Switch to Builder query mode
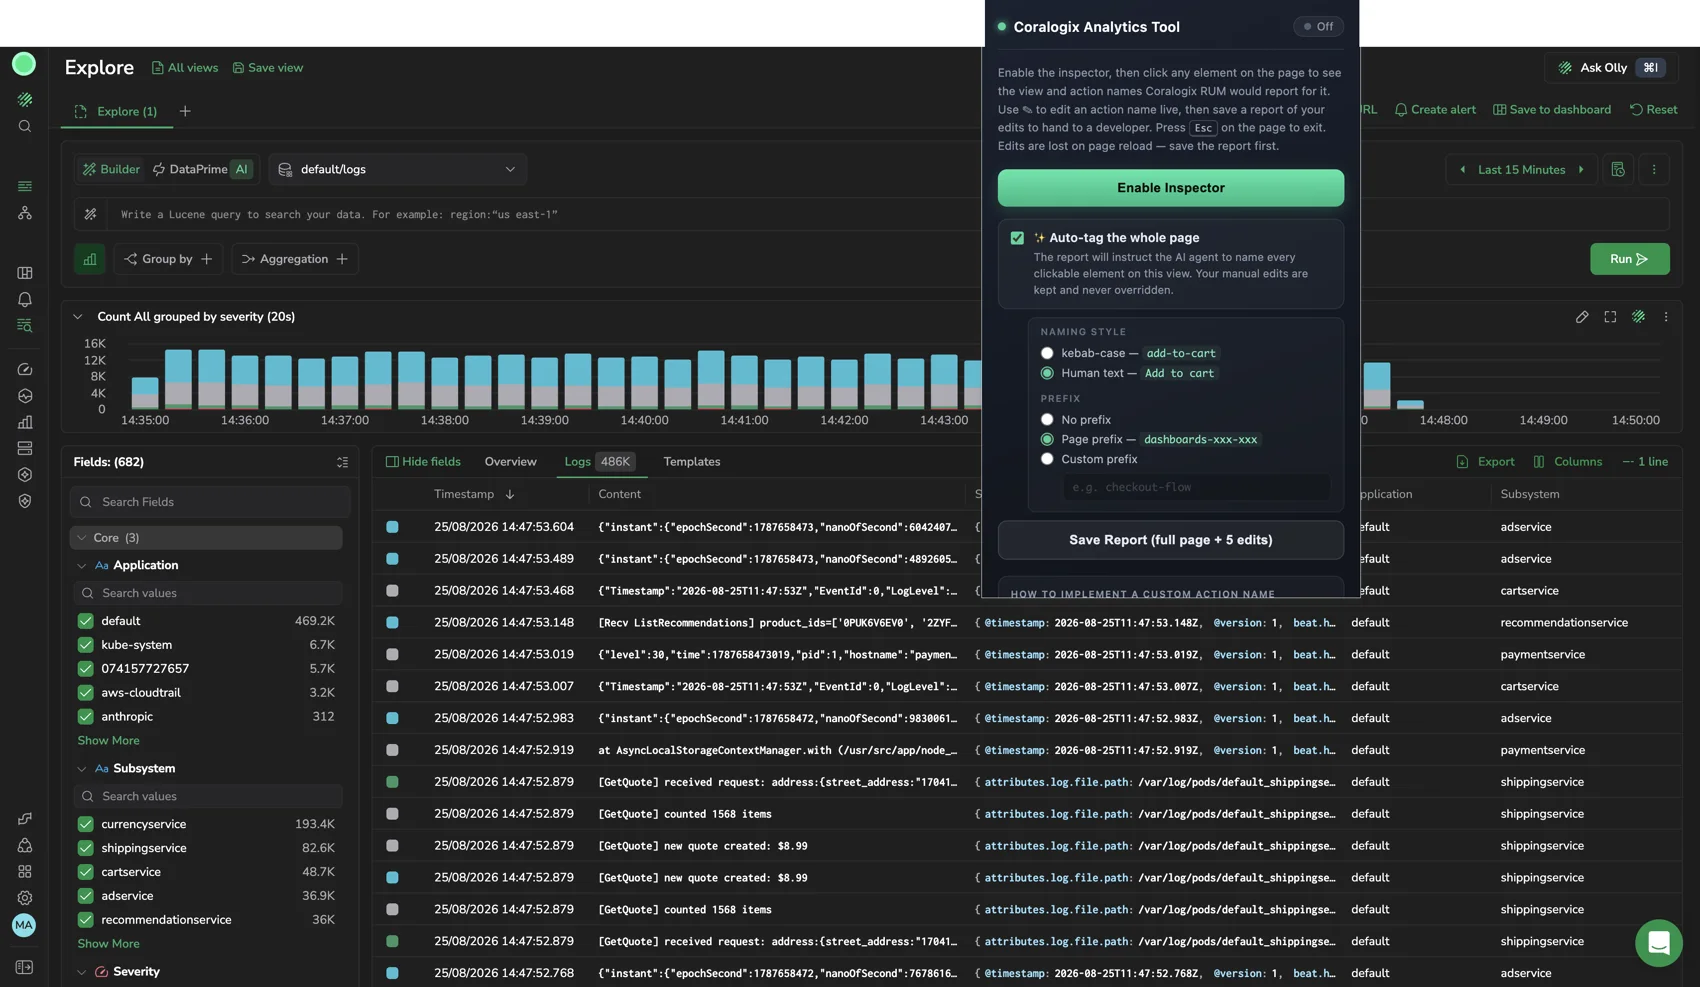Viewport: 1700px width, 987px height. point(111,169)
